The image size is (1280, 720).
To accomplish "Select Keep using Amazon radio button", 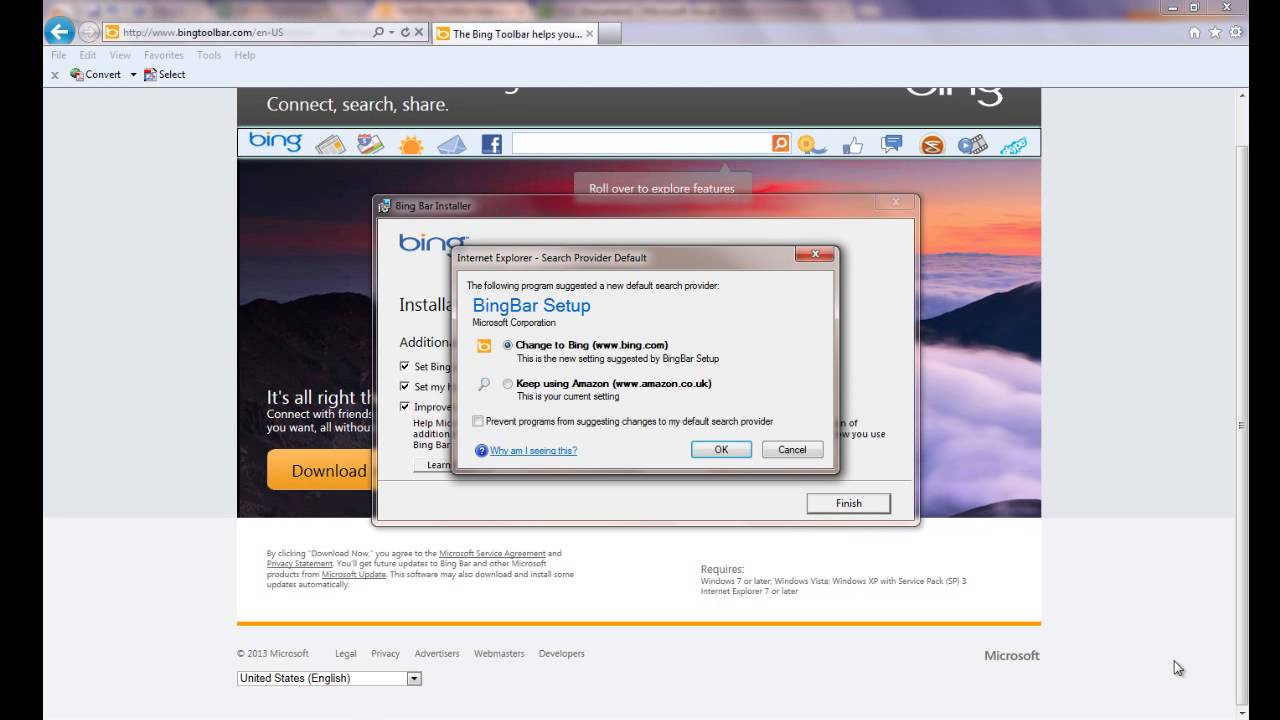I will (508, 383).
